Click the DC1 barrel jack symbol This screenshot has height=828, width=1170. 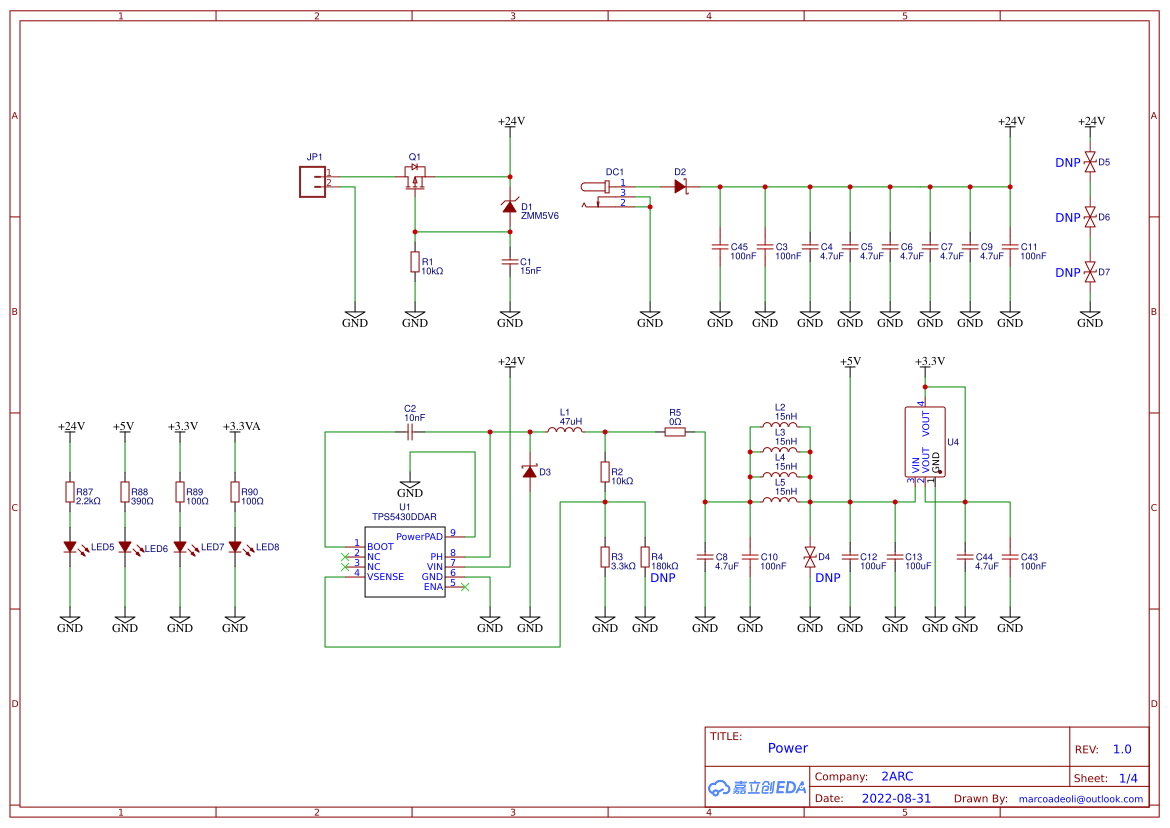(x=604, y=192)
